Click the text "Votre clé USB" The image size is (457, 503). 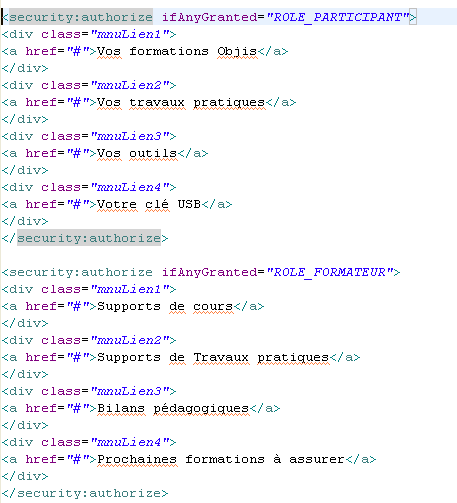(149, 204)
